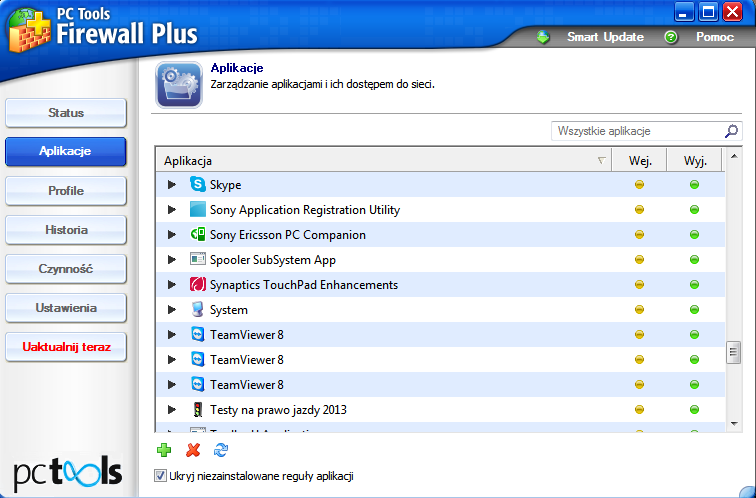
Task: Click the Aplikacje gears header icon
Action: coord(179,85)
